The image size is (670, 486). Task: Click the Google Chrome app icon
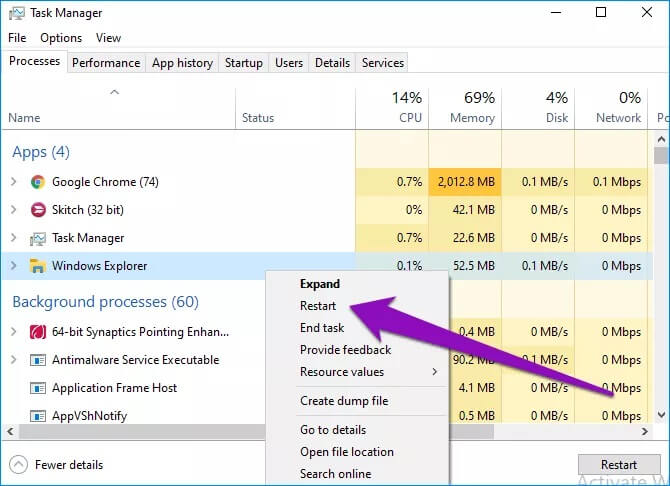point(38,182)
